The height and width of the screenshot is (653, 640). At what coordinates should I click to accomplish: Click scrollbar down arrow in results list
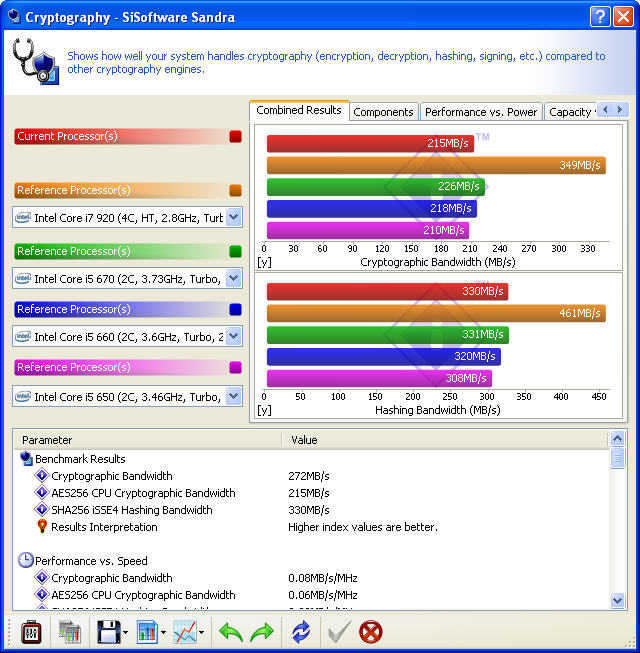tap(618, 600)
